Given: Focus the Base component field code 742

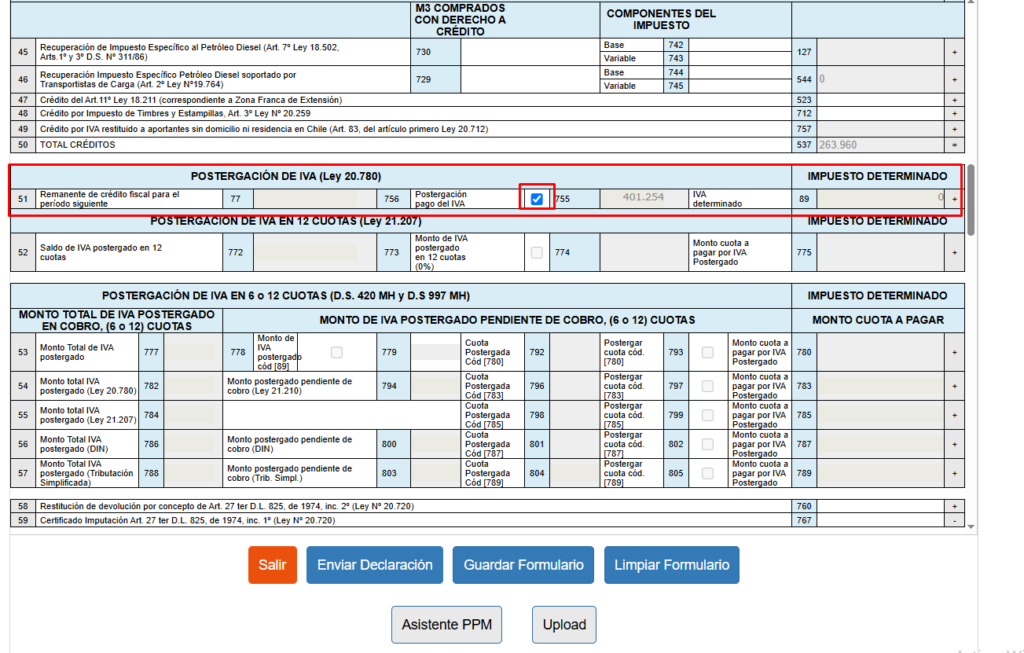Looking at the screenshot, I should coord(739,45).
